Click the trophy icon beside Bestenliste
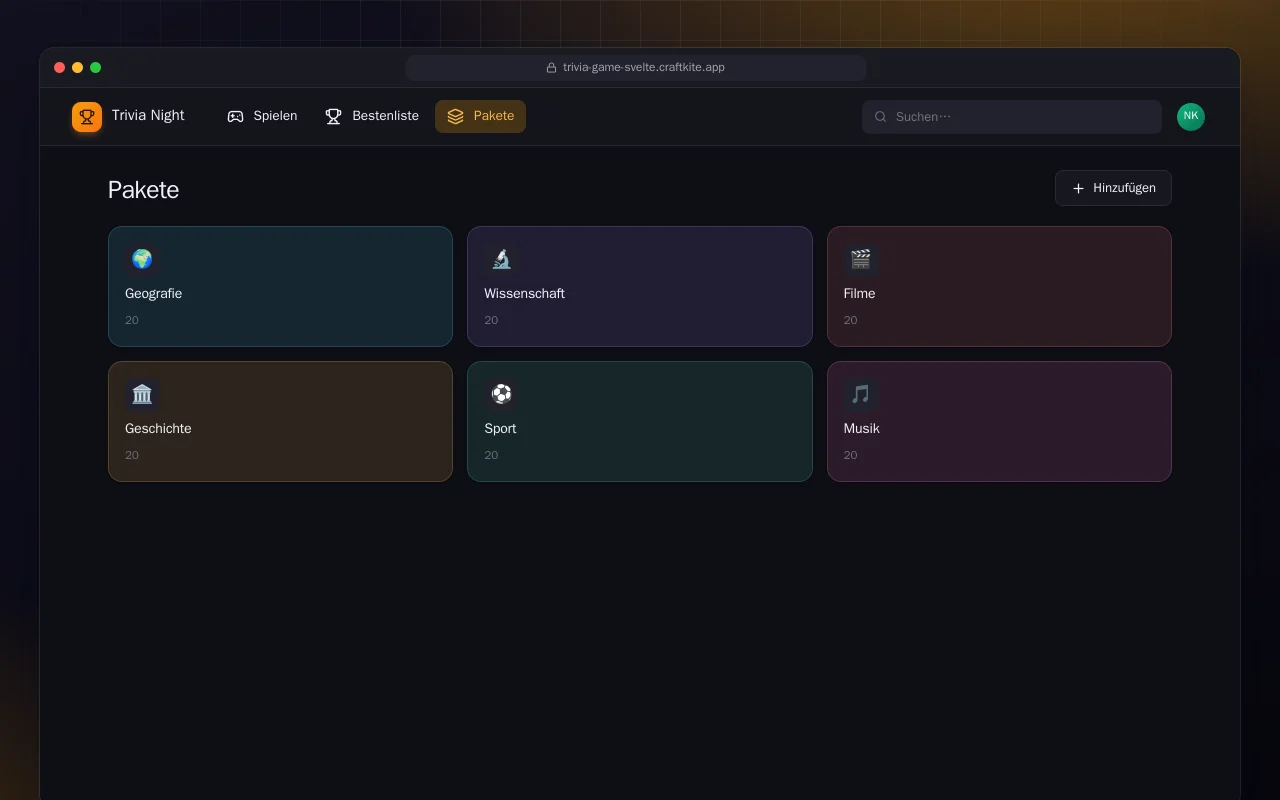Screen dimensions: 1280x800 334,116
